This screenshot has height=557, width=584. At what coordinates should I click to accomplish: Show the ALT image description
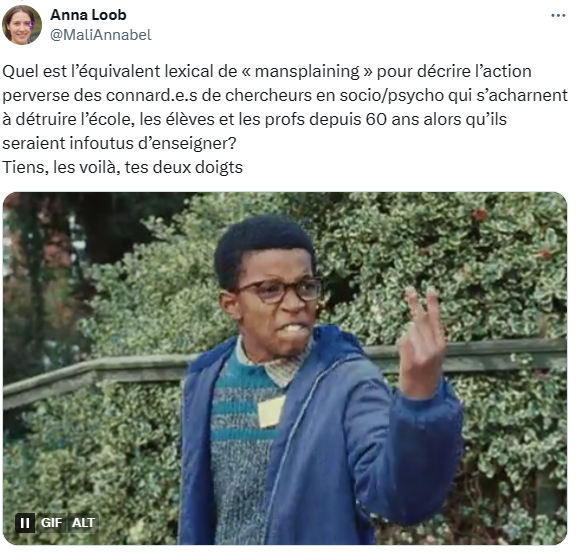point(83,523)
